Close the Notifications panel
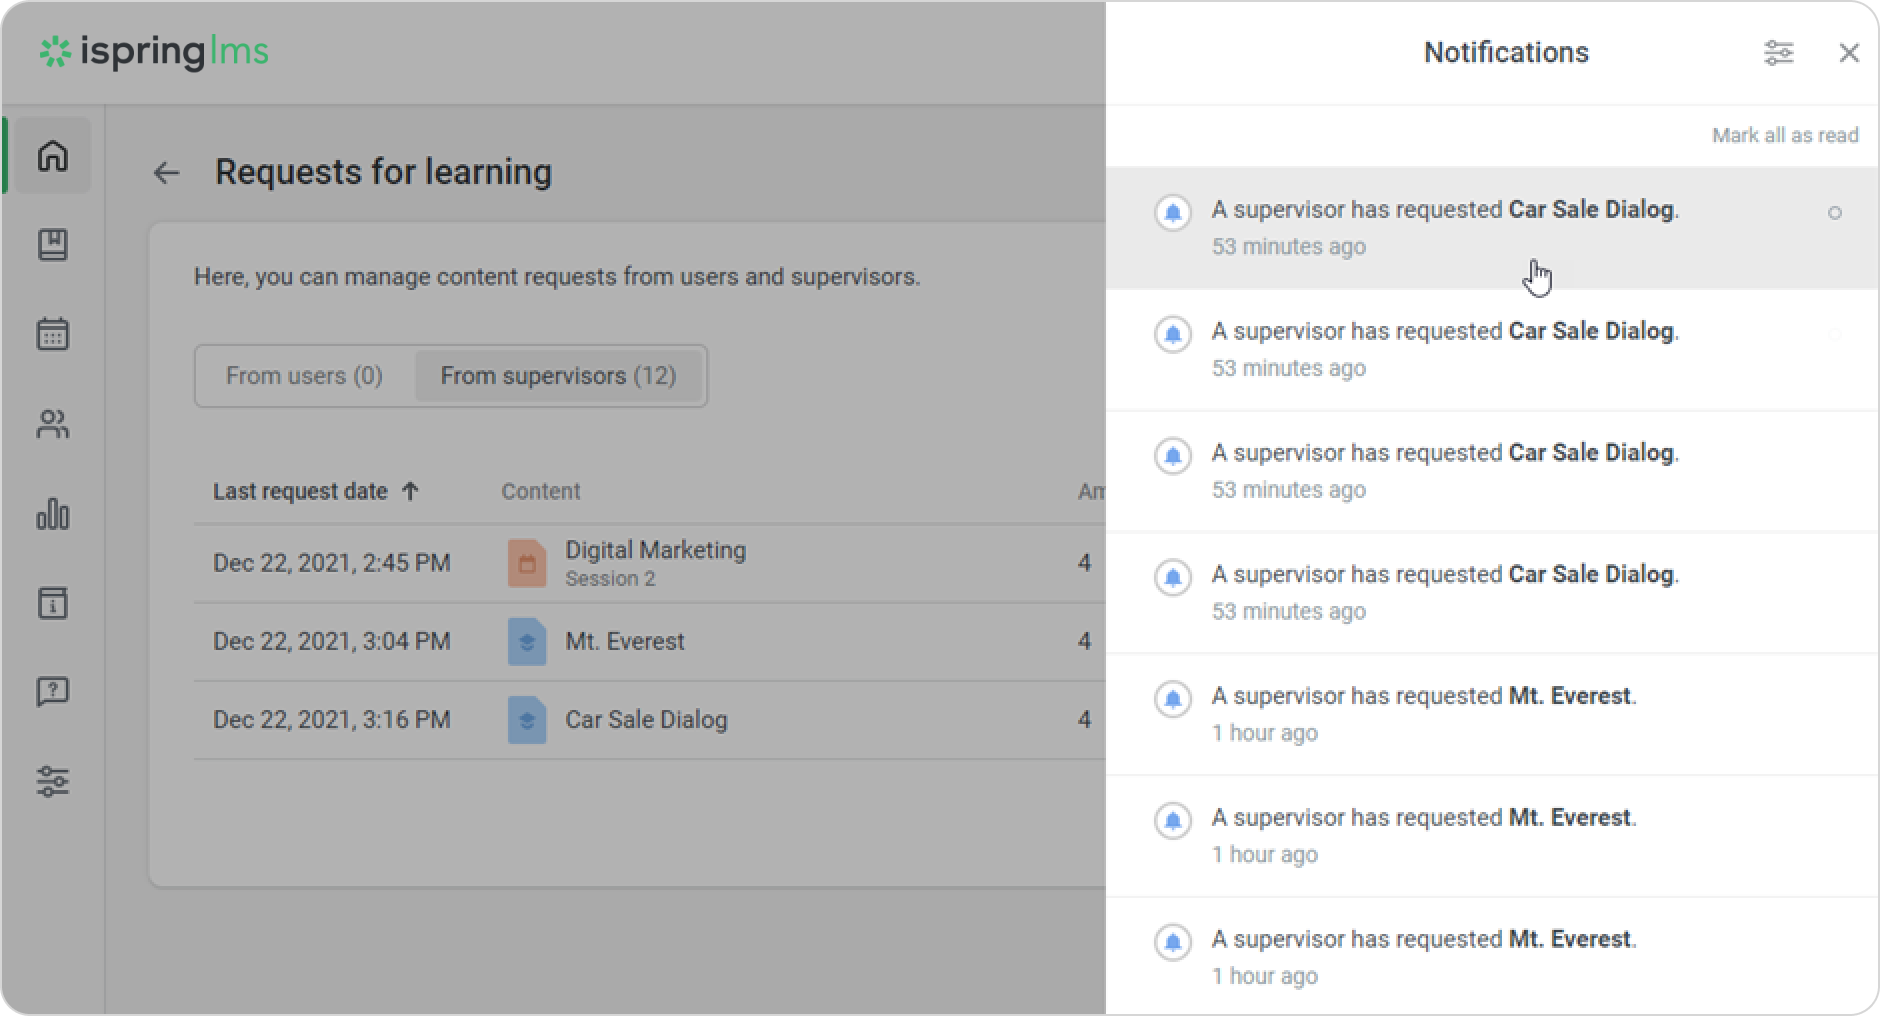Viewport: 1880px width, 1016px height. pos(1848,53)
